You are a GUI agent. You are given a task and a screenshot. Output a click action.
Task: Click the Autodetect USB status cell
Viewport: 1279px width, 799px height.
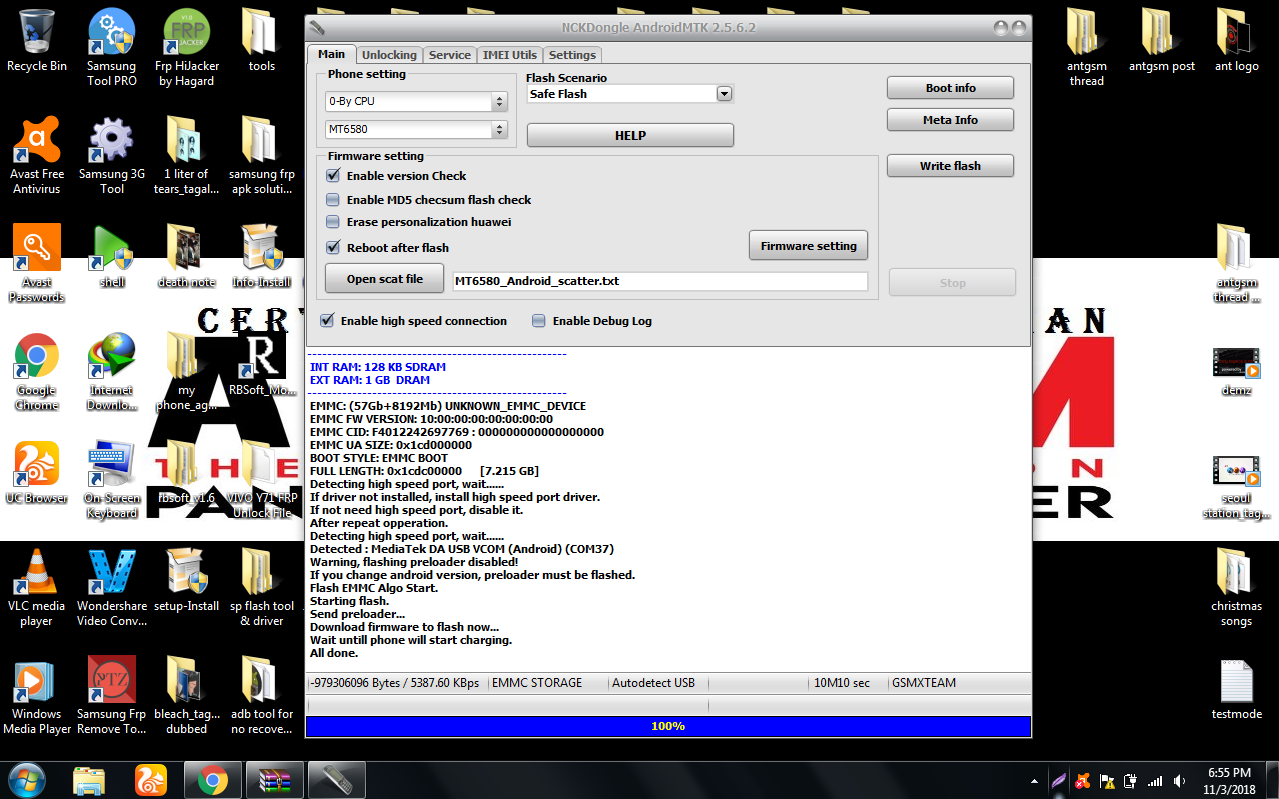tap(658, 683)
